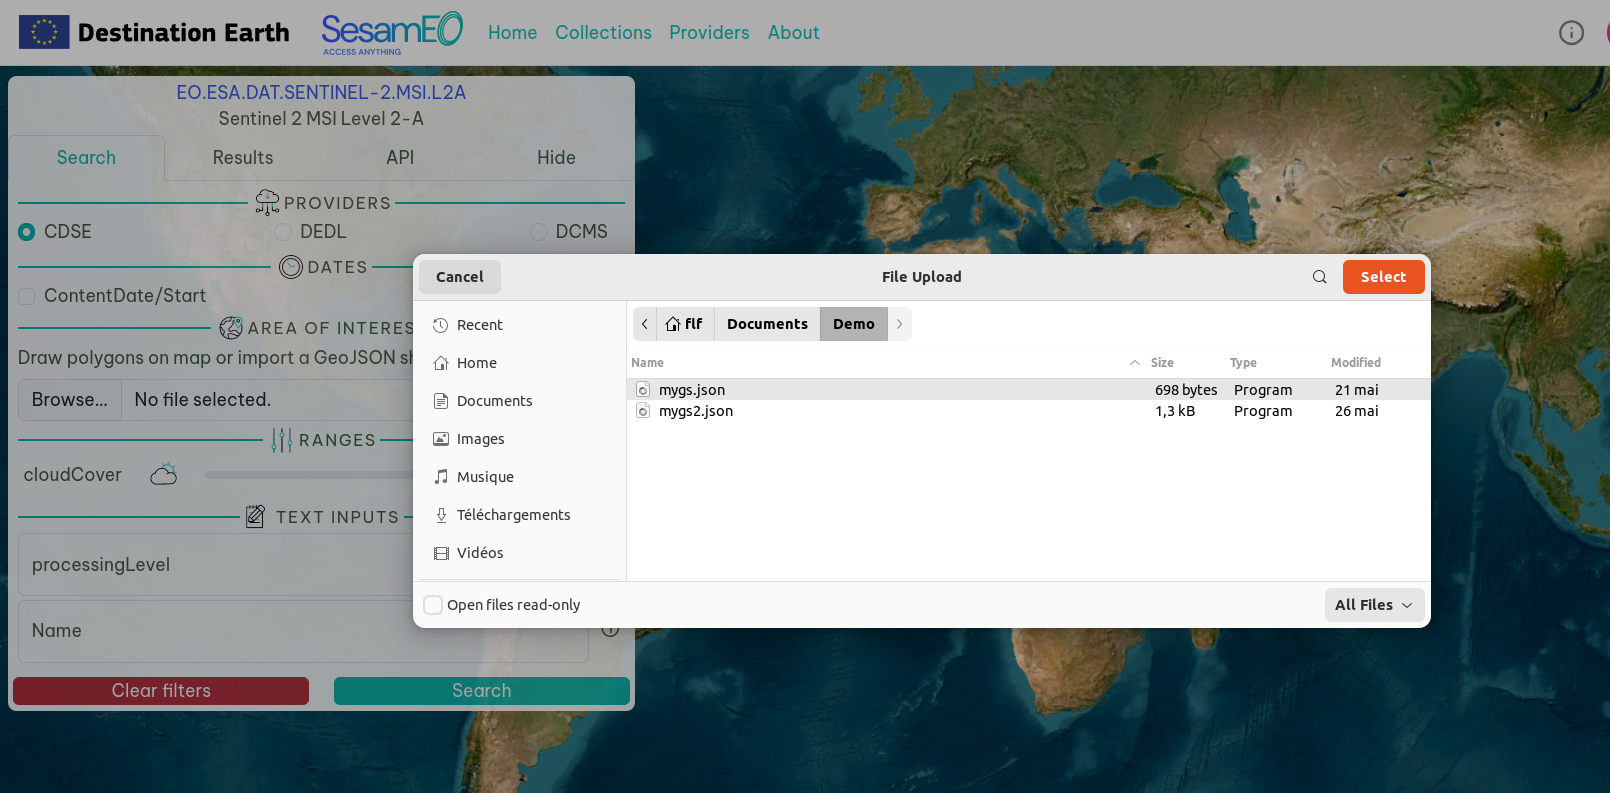
Task: Select the DCMS provider radio button
Action: (x=538, y=232)
